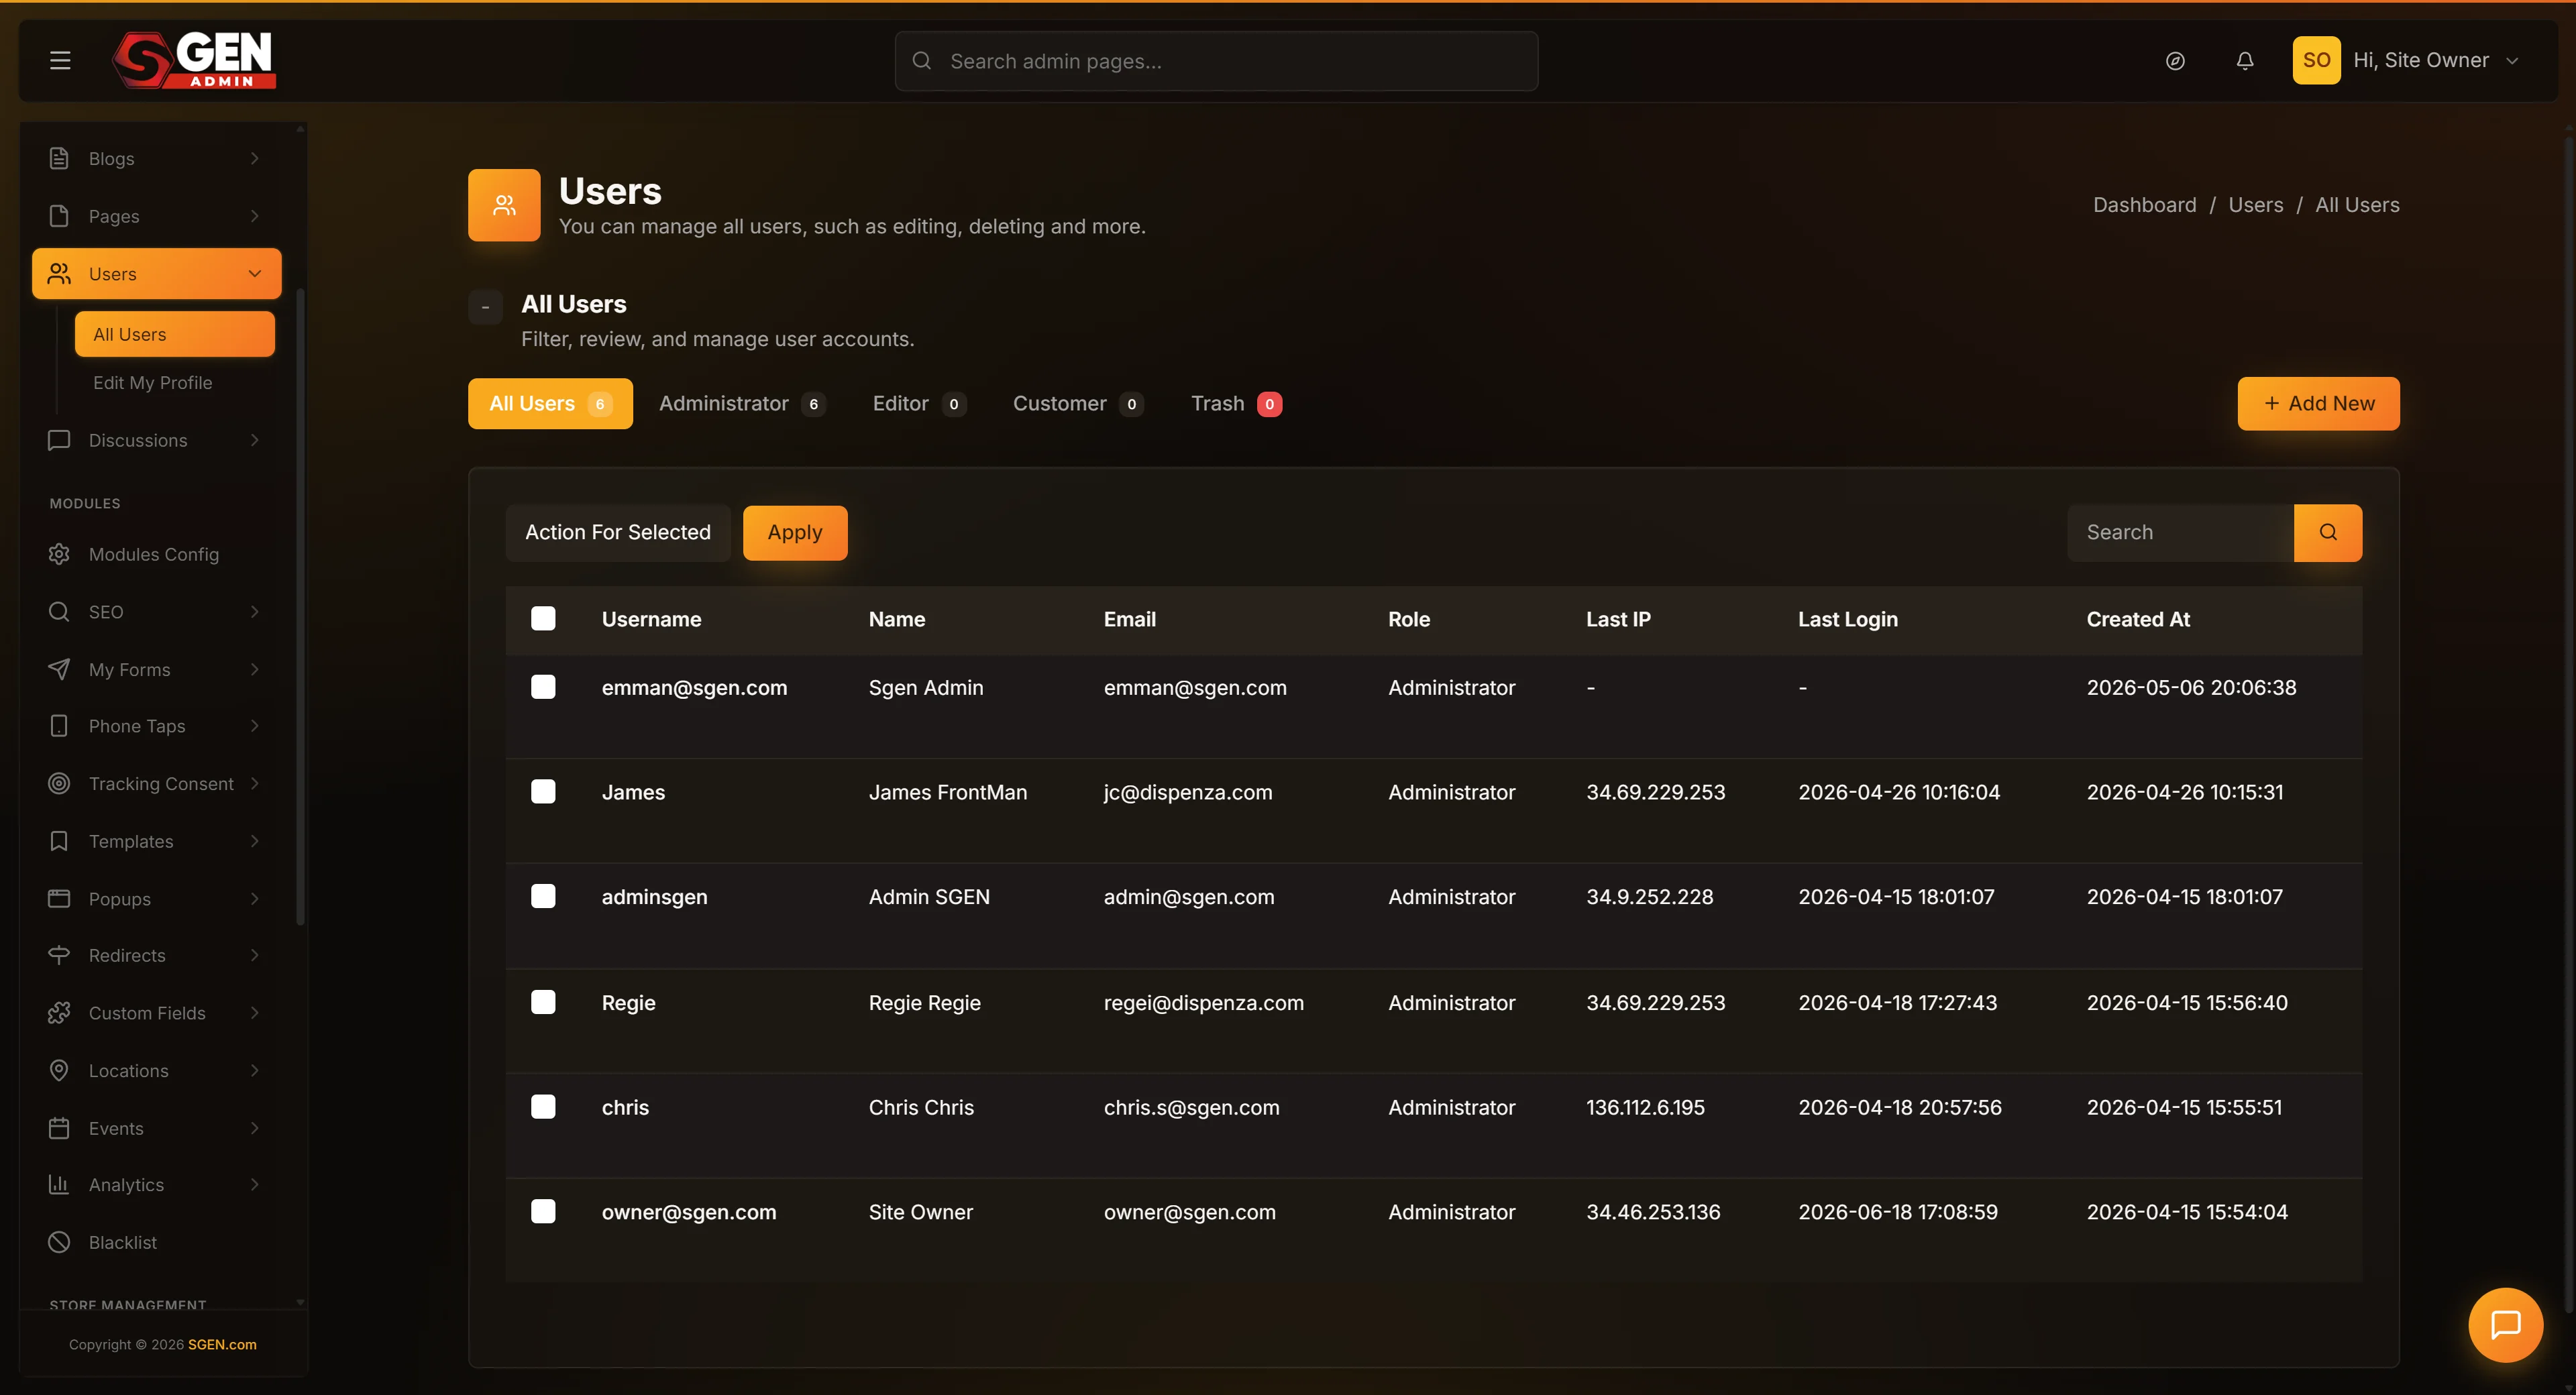Click the Popups window icon

tap(59, 898)
